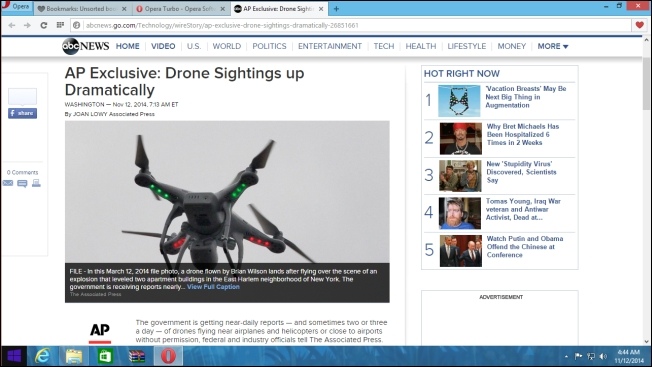Show hidden system tray icons arrow
Screen dimensions: 652x367
pyautogui.click(x=566, y=356)
